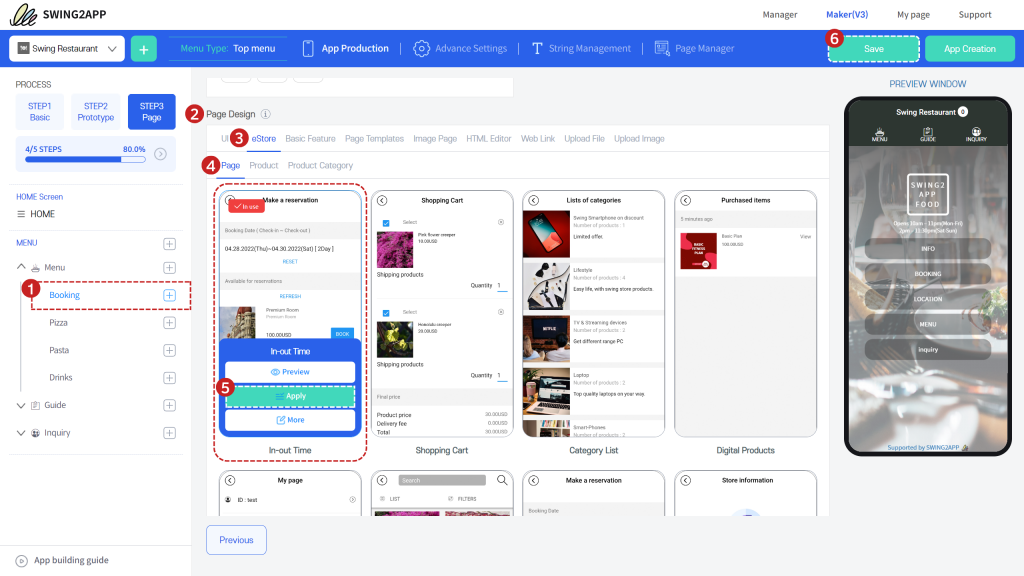Open the Swing Restaurant app dropdown
1024x576 pixels.
click(x=67, y=49)
